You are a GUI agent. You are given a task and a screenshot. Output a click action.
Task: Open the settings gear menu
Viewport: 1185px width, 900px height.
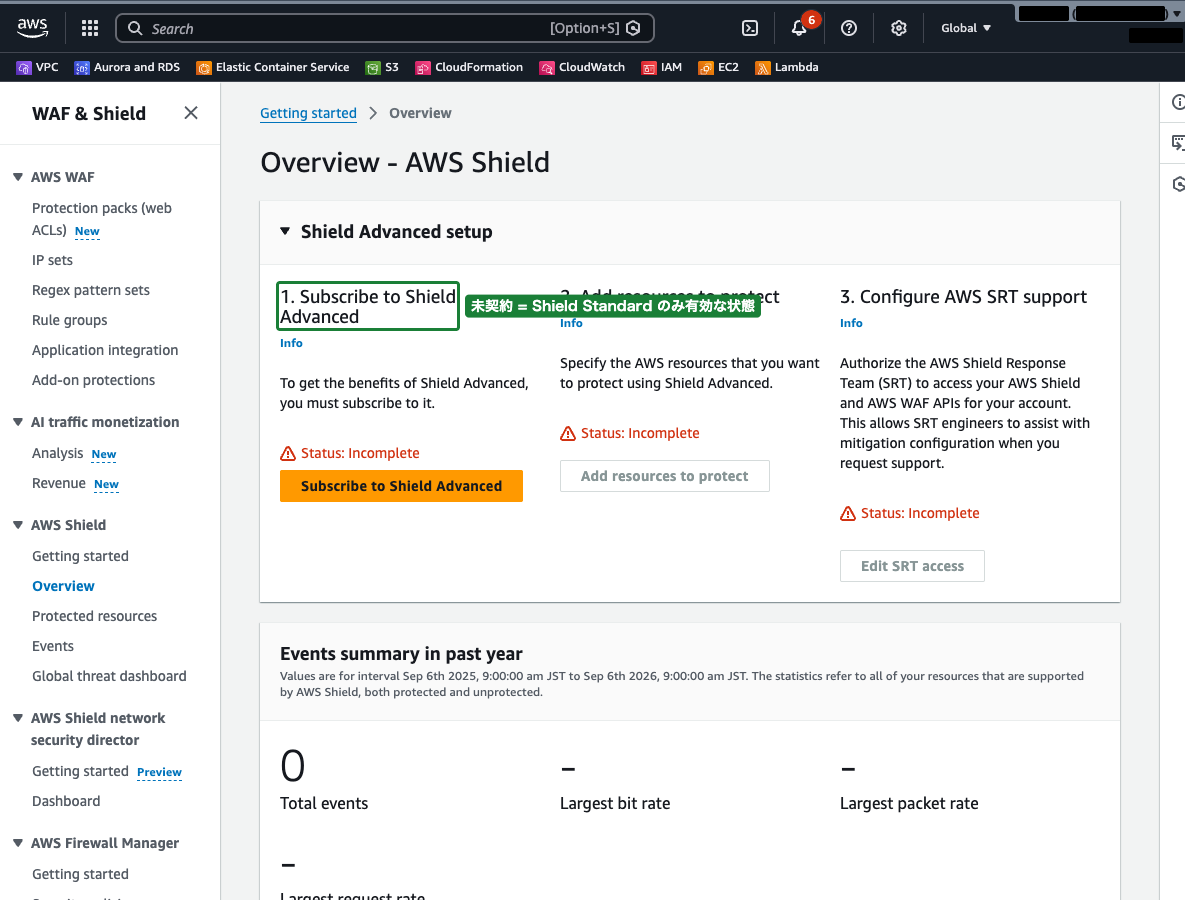(899, 28)
